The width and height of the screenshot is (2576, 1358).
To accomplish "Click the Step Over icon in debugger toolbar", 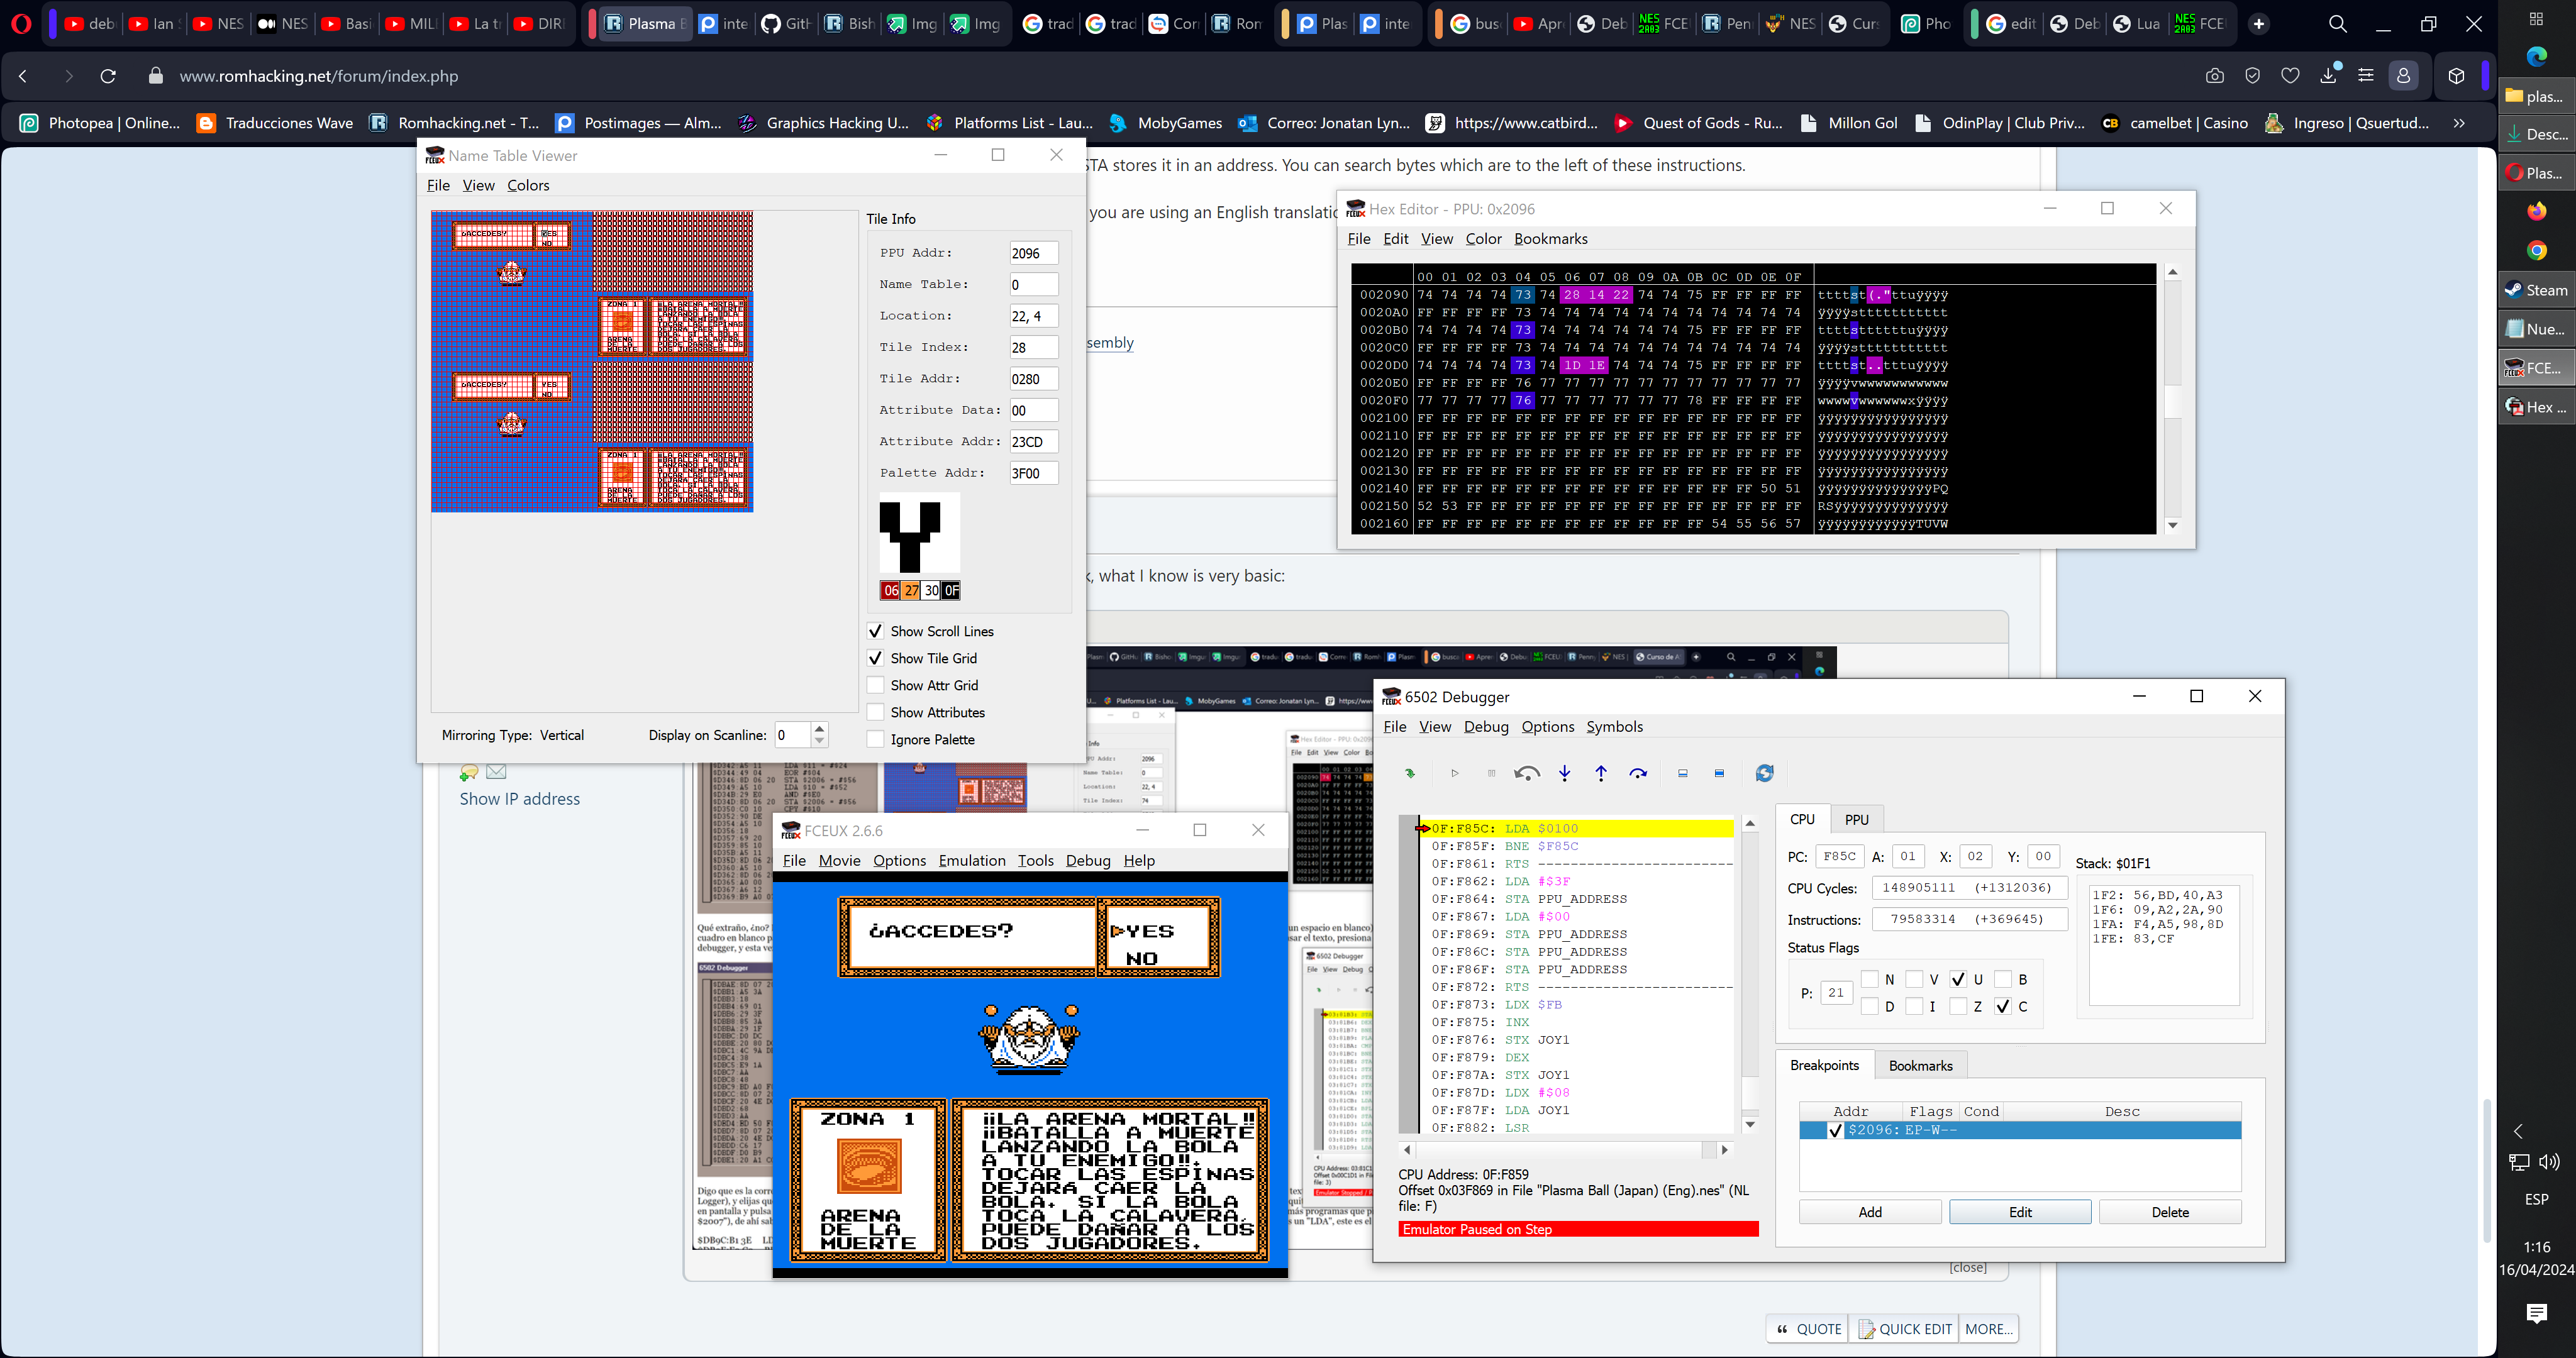I will tap(1638, 773).
